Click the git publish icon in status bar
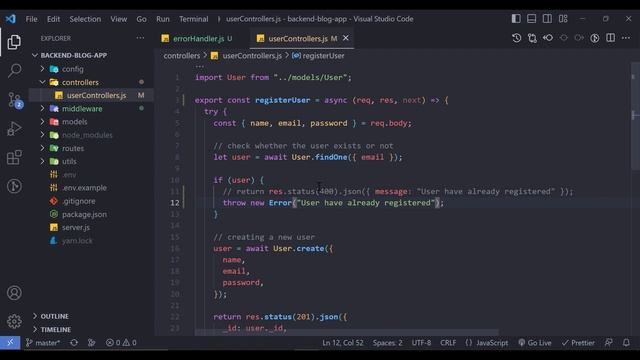The image size is (640, 360). pos(91,343)
